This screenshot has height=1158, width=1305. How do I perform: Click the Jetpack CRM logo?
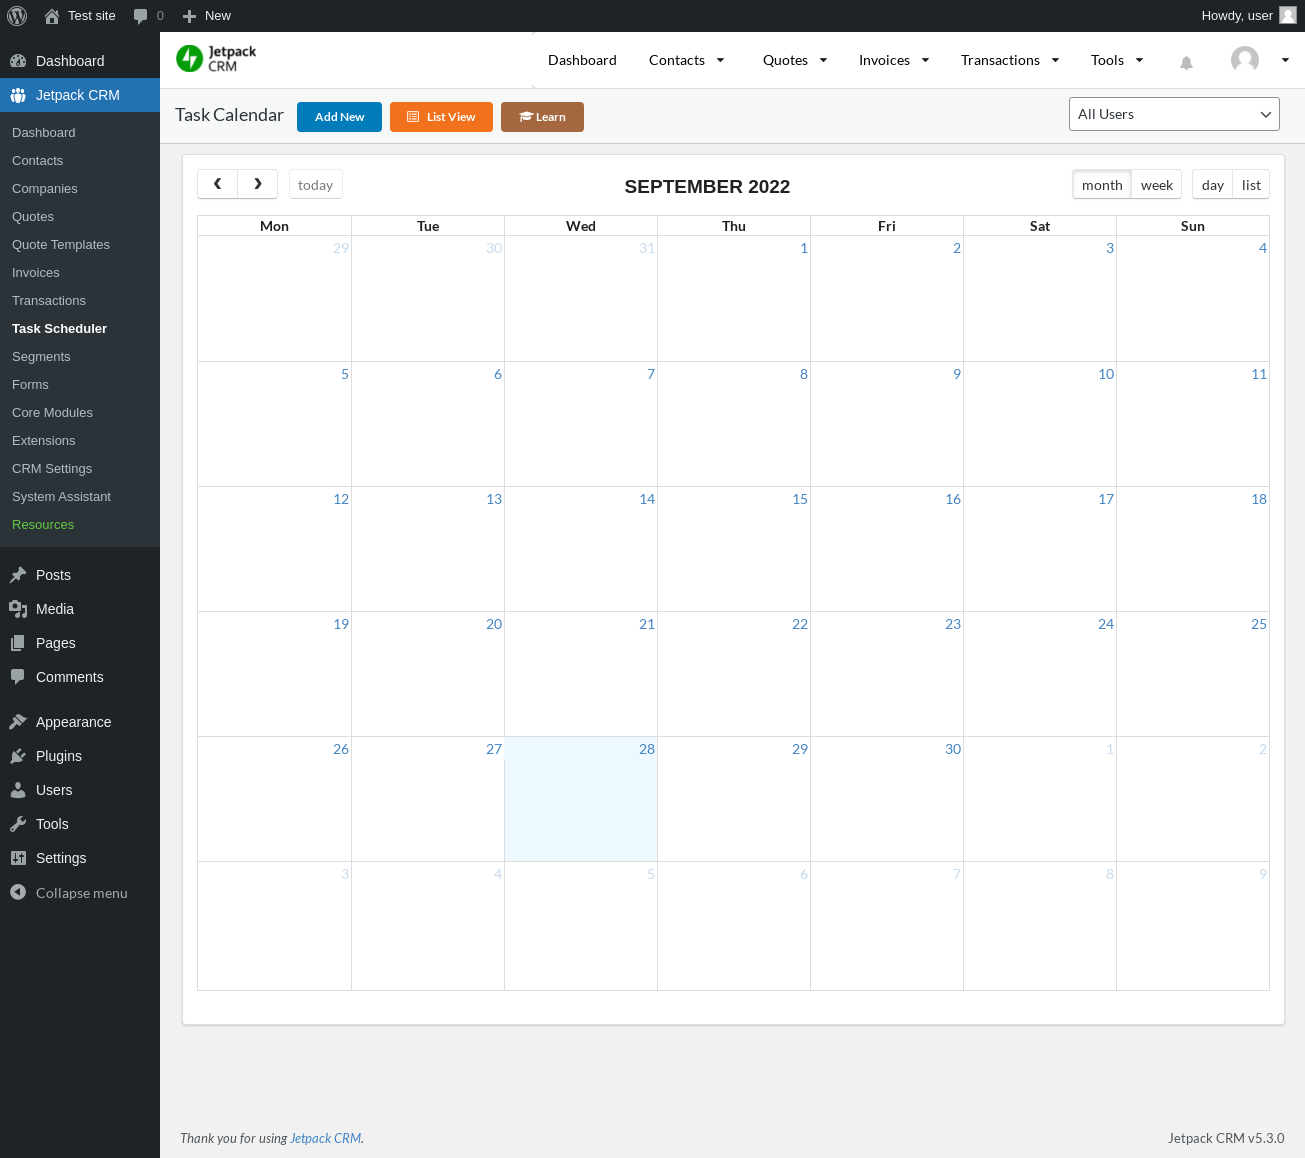pyautogui.click(x=216, y=59)
